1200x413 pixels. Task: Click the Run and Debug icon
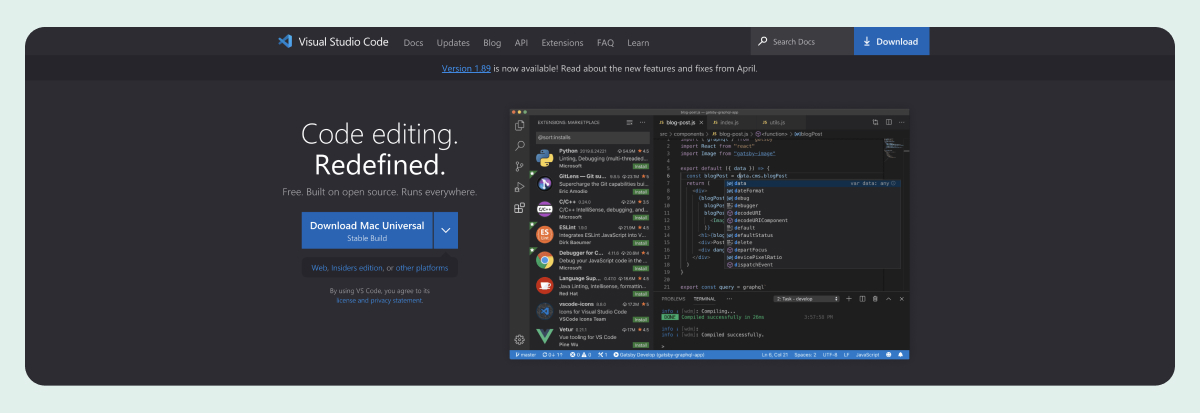pos(519,187)
